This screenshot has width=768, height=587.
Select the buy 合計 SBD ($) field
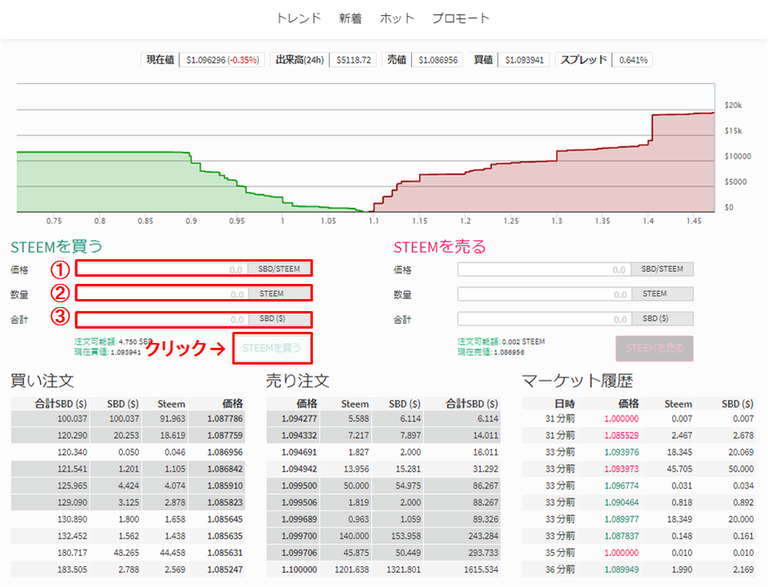pos(160,319)
